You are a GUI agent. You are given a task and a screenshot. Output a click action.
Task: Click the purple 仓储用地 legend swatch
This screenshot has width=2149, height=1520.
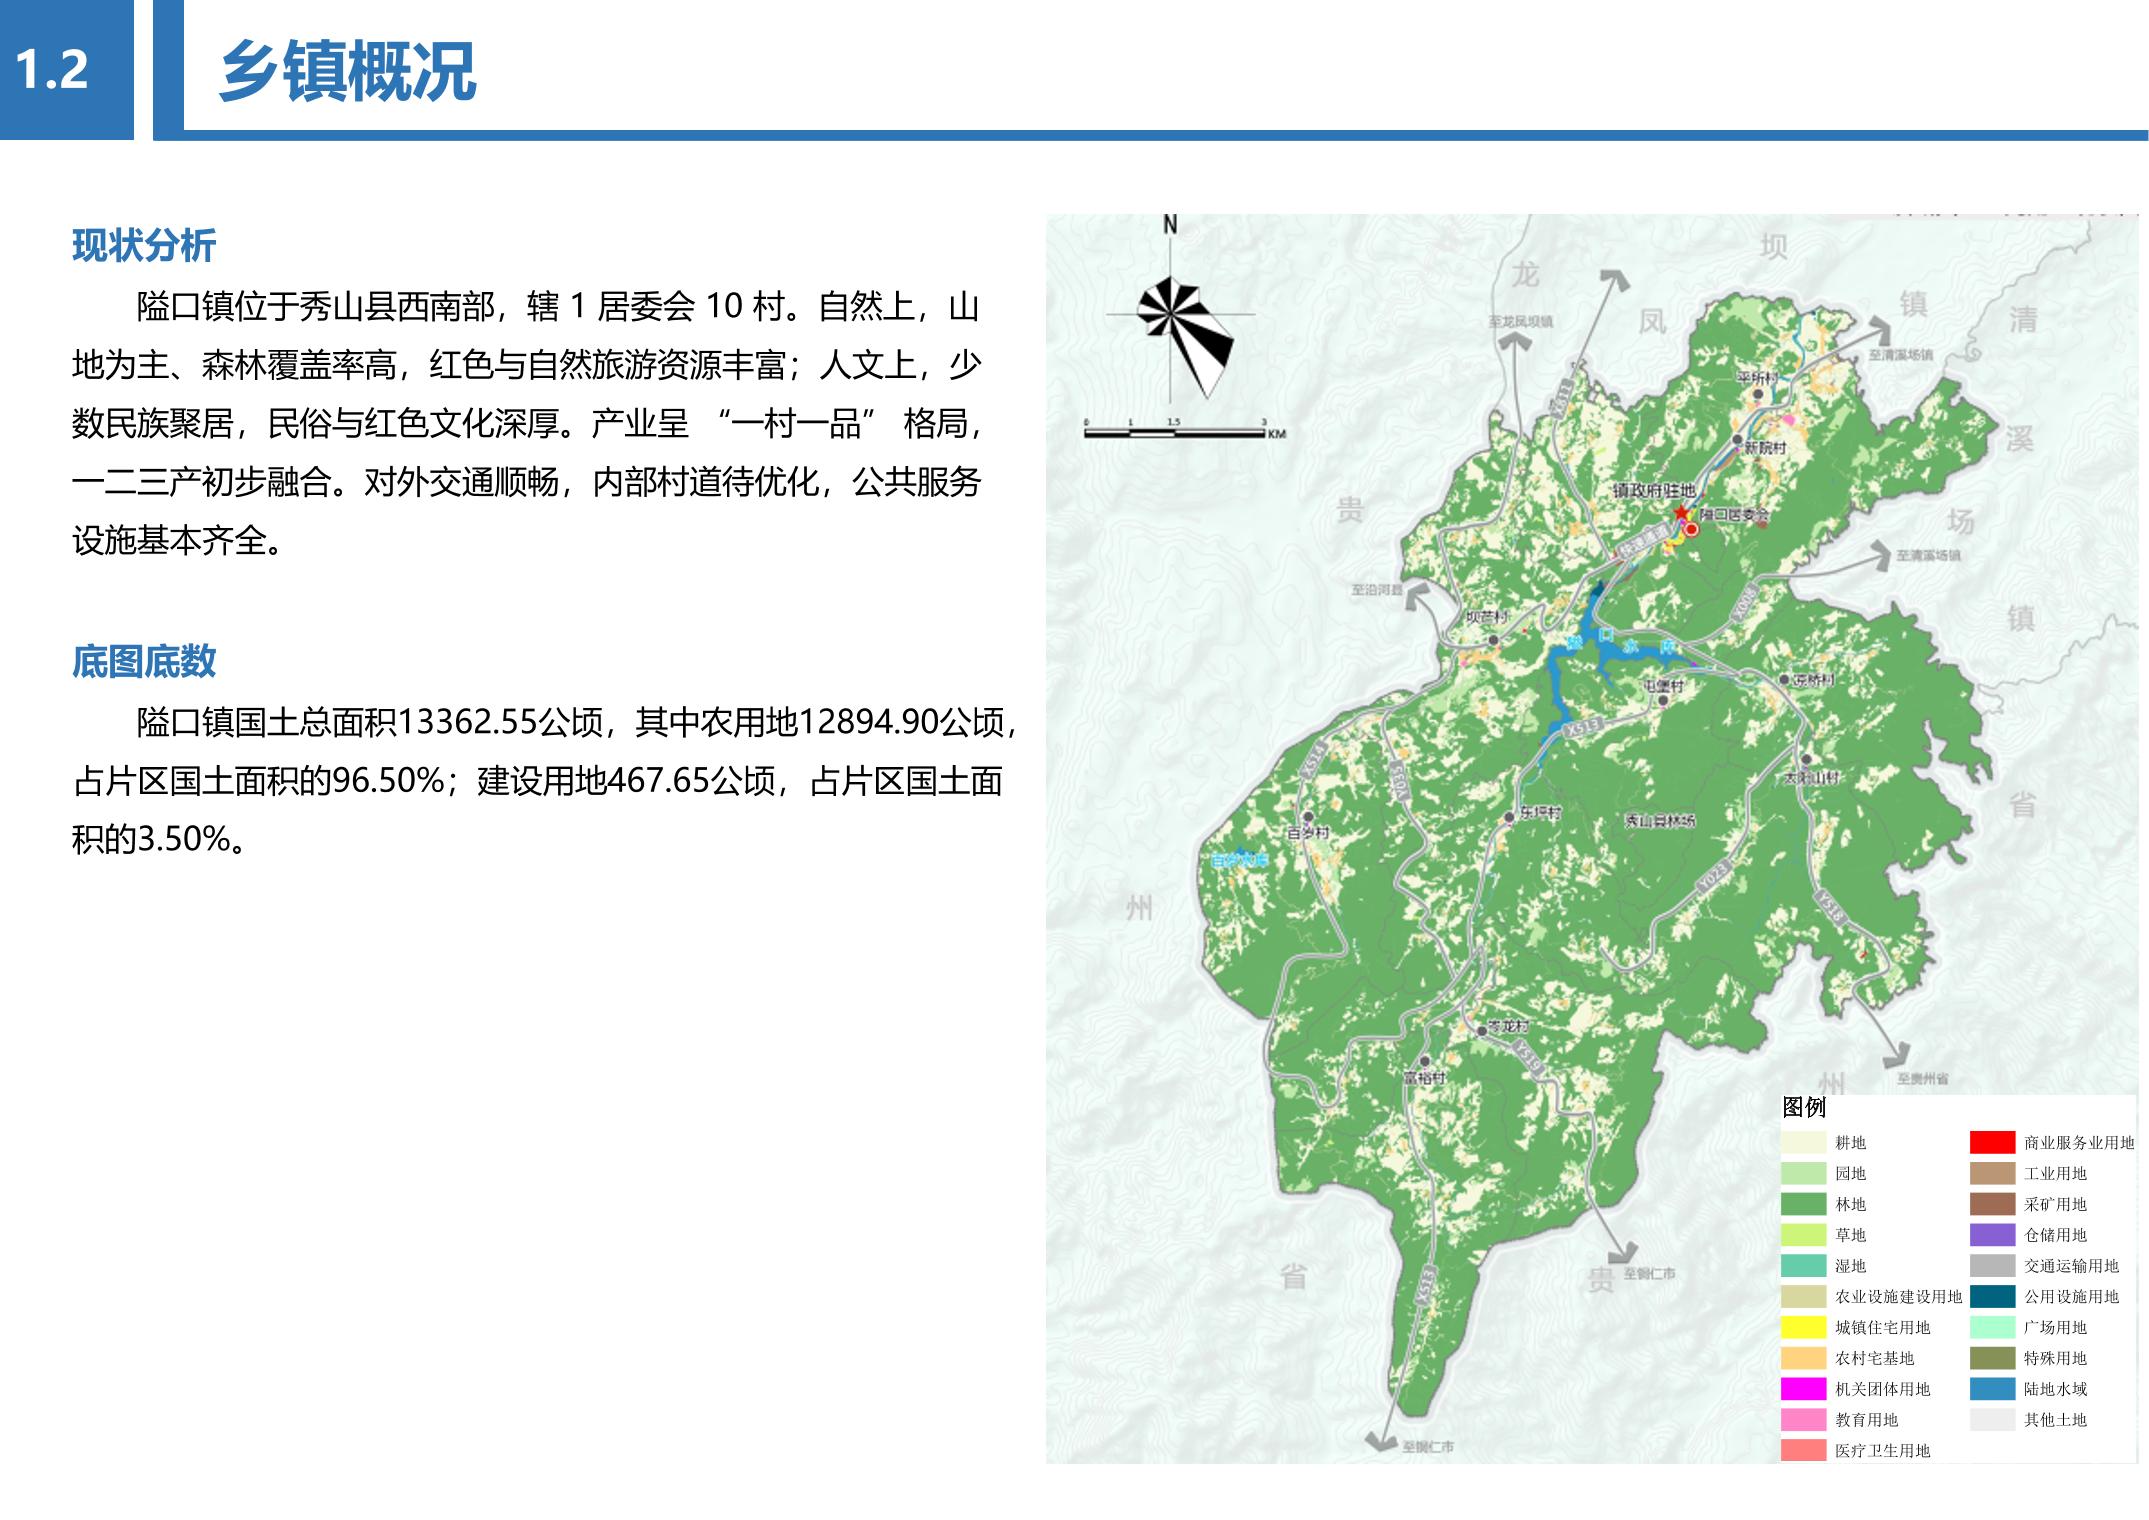point(1991,1235)
